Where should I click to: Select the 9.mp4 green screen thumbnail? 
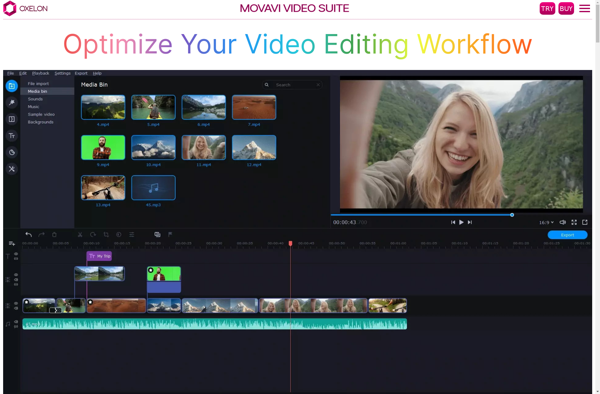click(x=103, y=147)
